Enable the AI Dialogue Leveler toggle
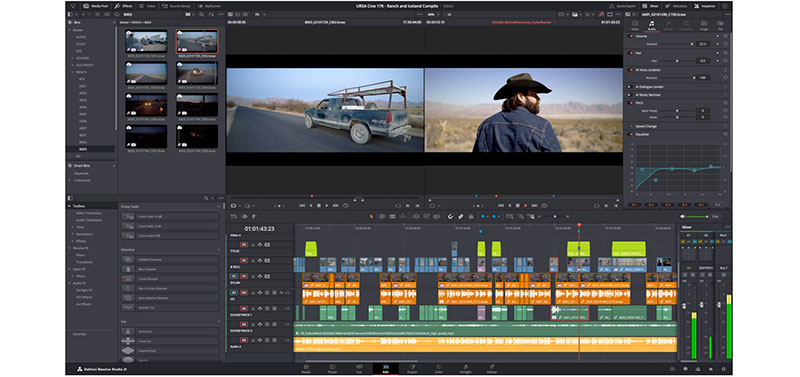The height and width of the screenshot is (377, 800). pos(631,87)
